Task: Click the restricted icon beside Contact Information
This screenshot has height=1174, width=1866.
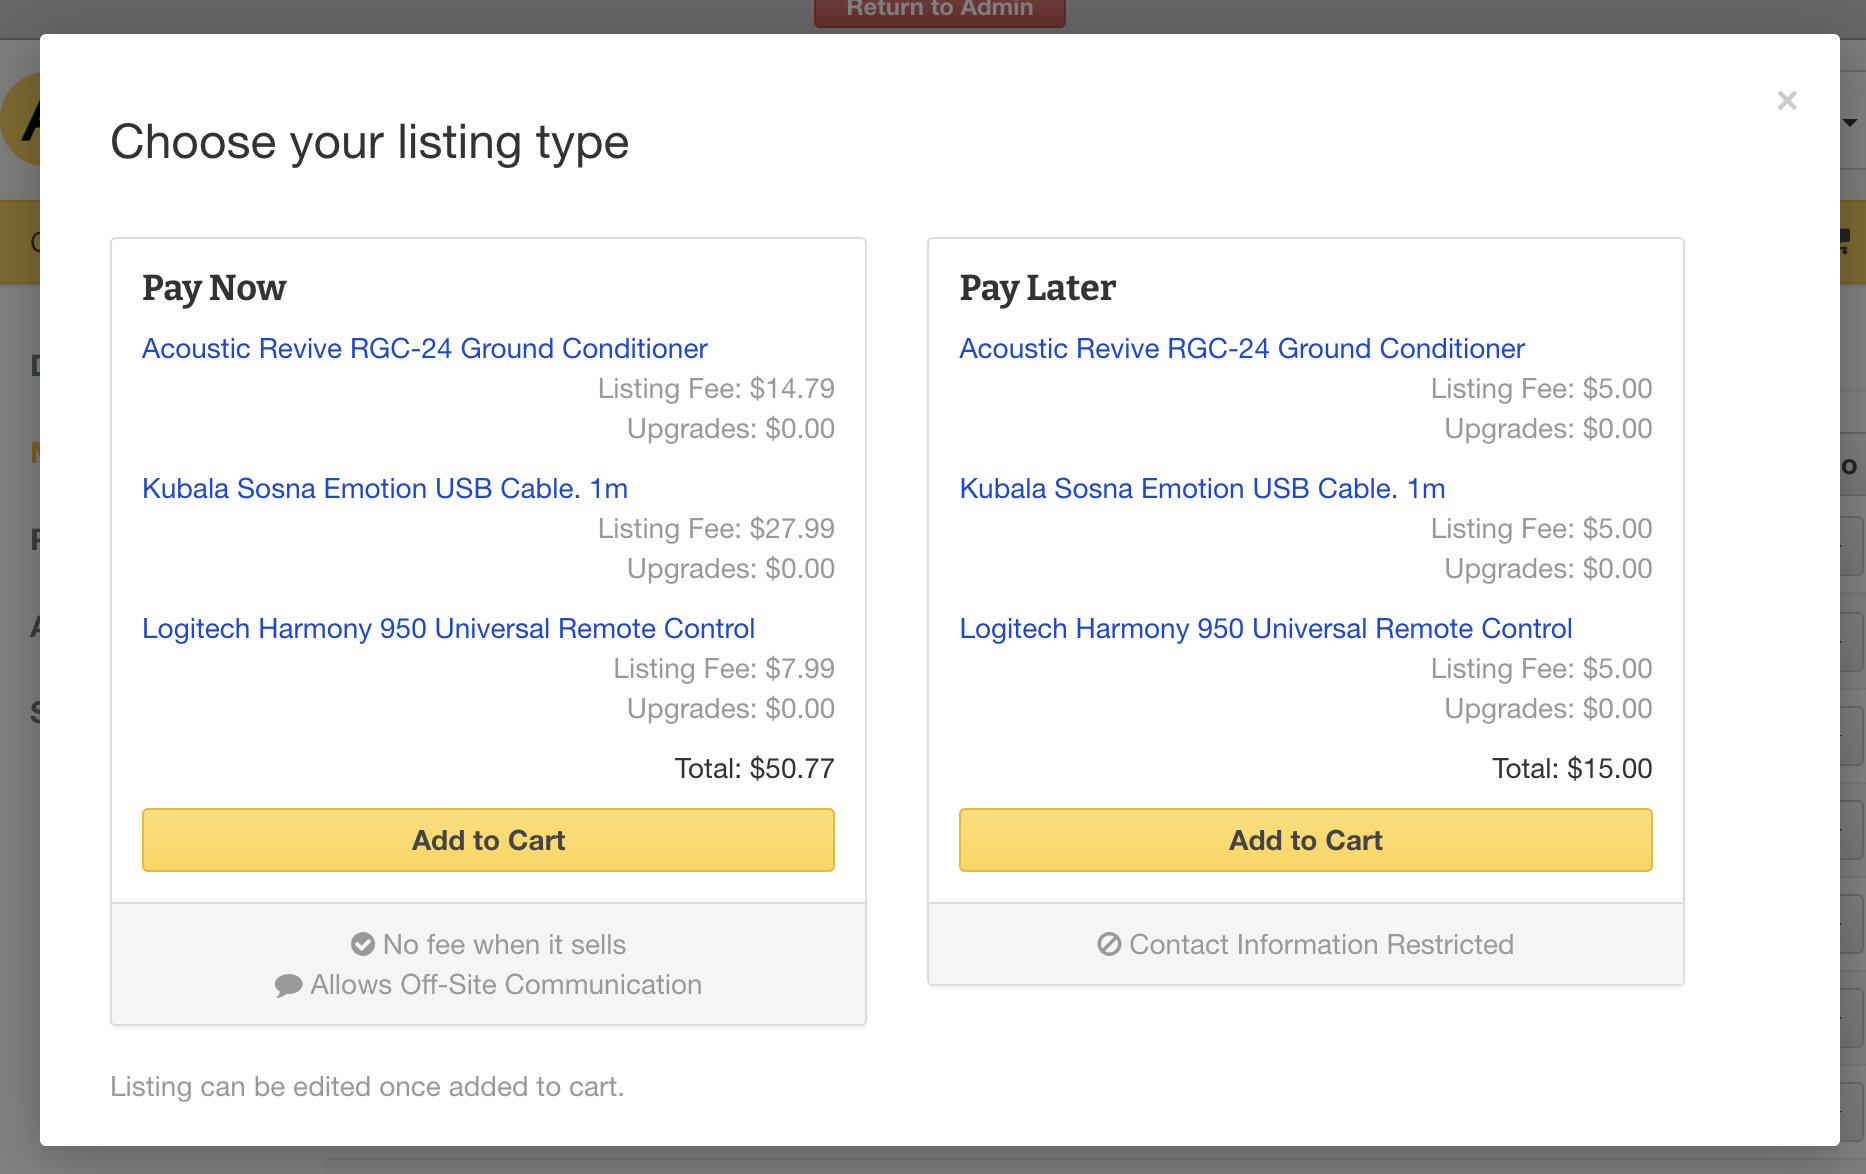Action: tap(1109, 944)
